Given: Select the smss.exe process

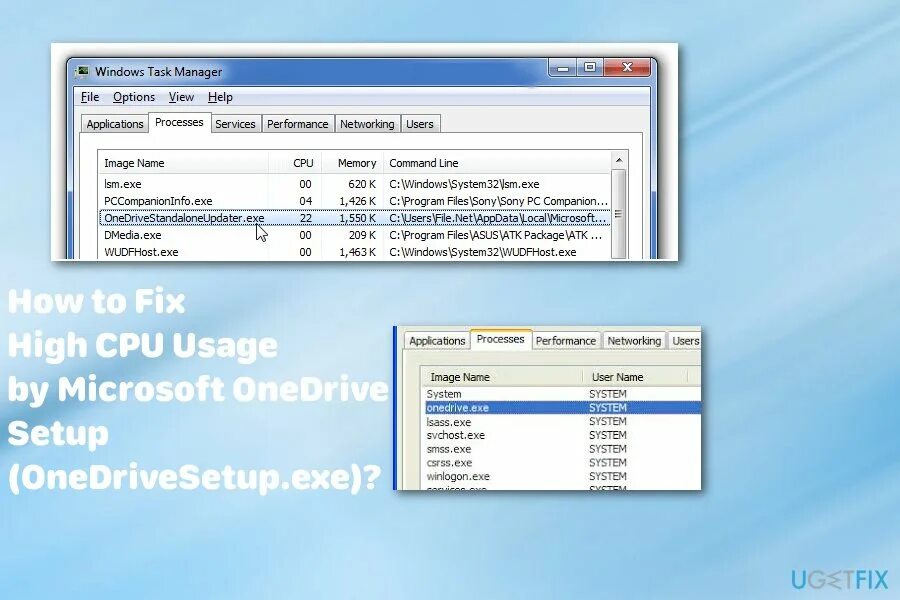Looking at the screenshot, I should [x=563, y=450].
